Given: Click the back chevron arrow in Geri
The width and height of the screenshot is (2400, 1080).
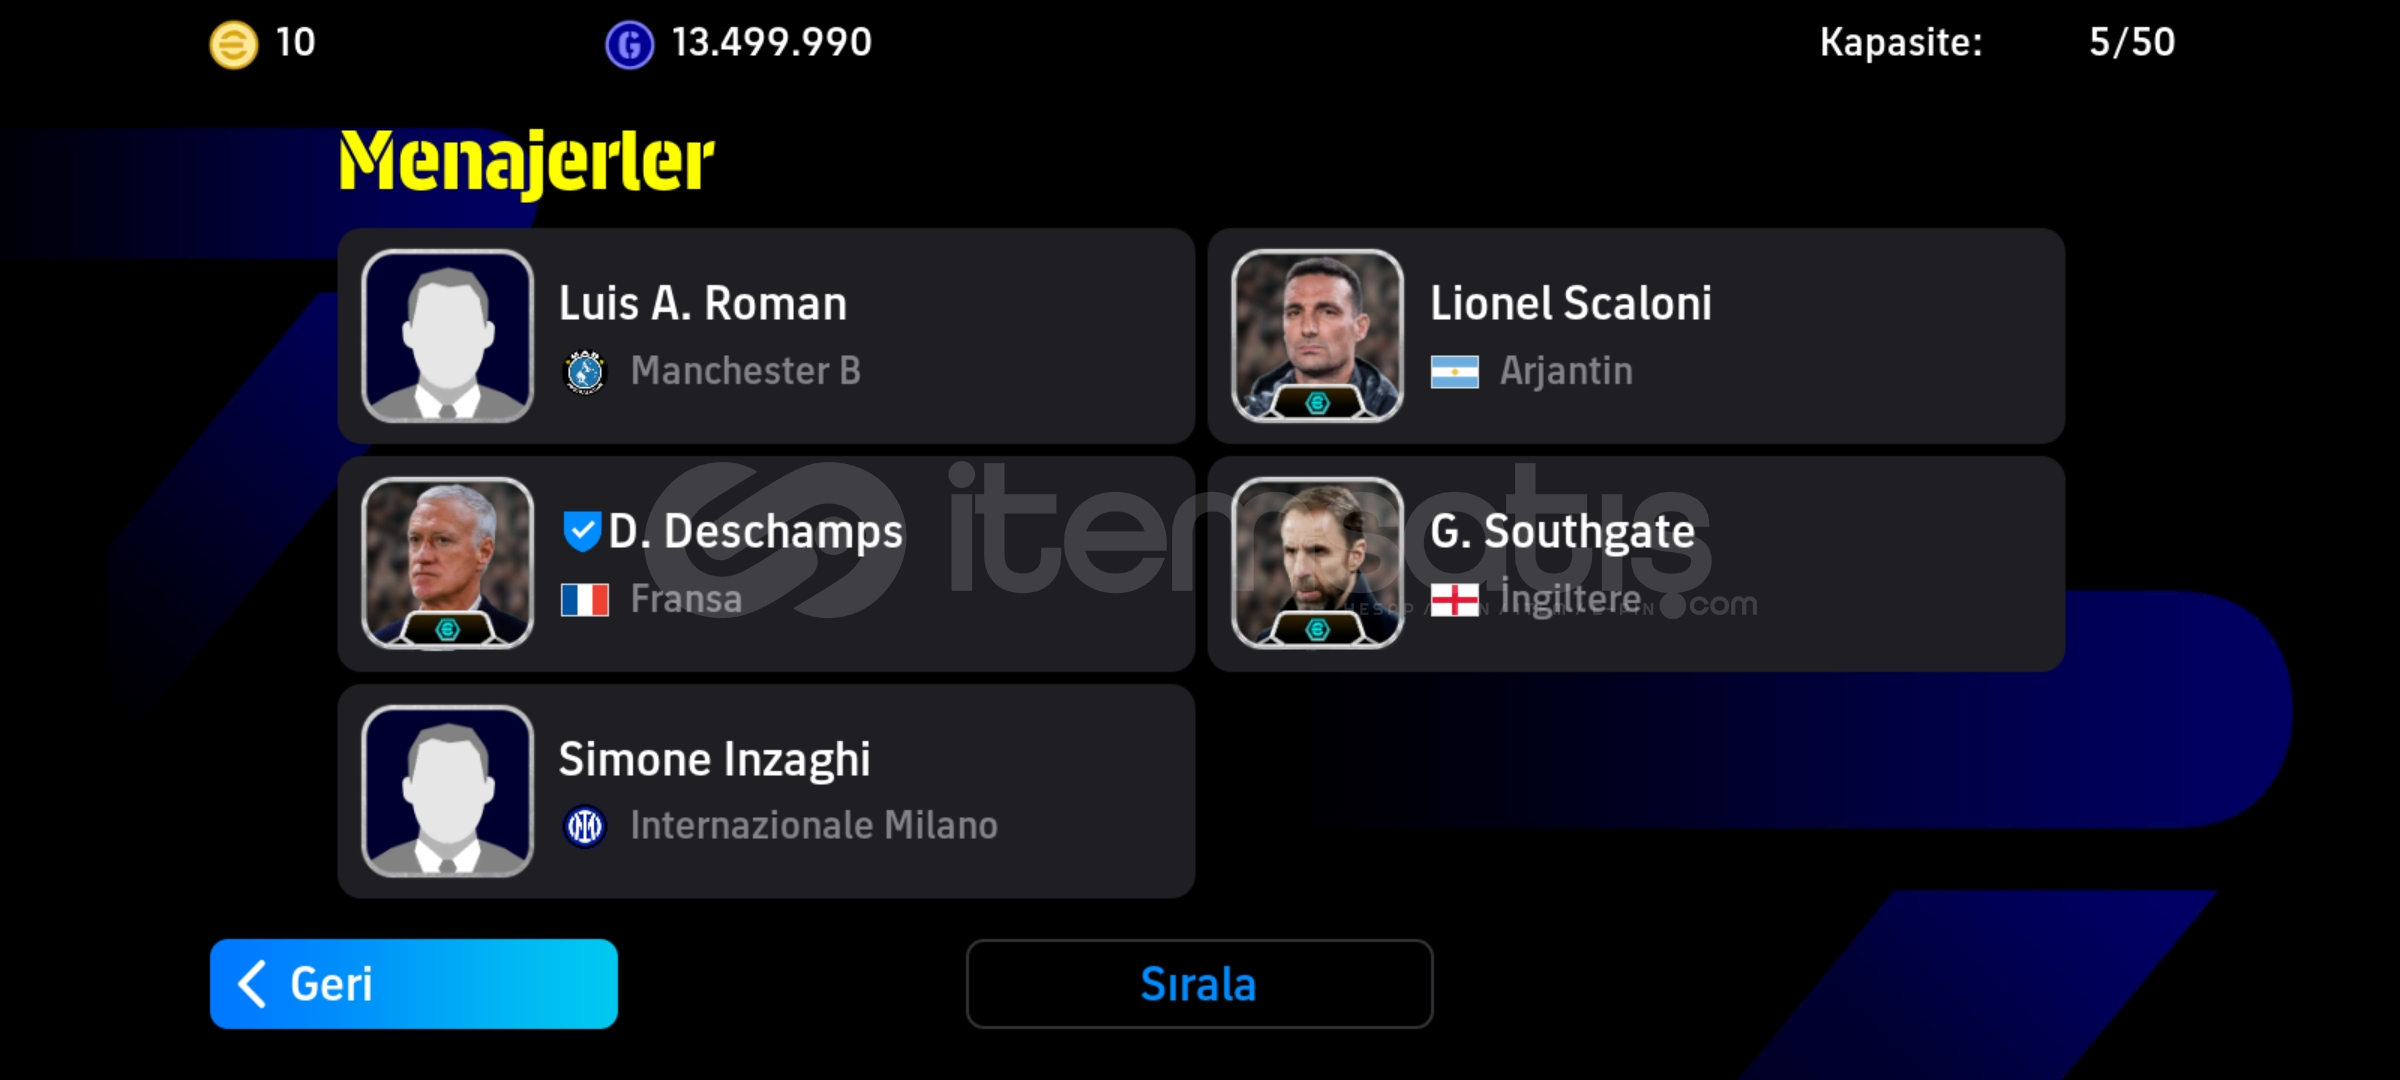Looking at the screenshot, I should click(252, 984).
